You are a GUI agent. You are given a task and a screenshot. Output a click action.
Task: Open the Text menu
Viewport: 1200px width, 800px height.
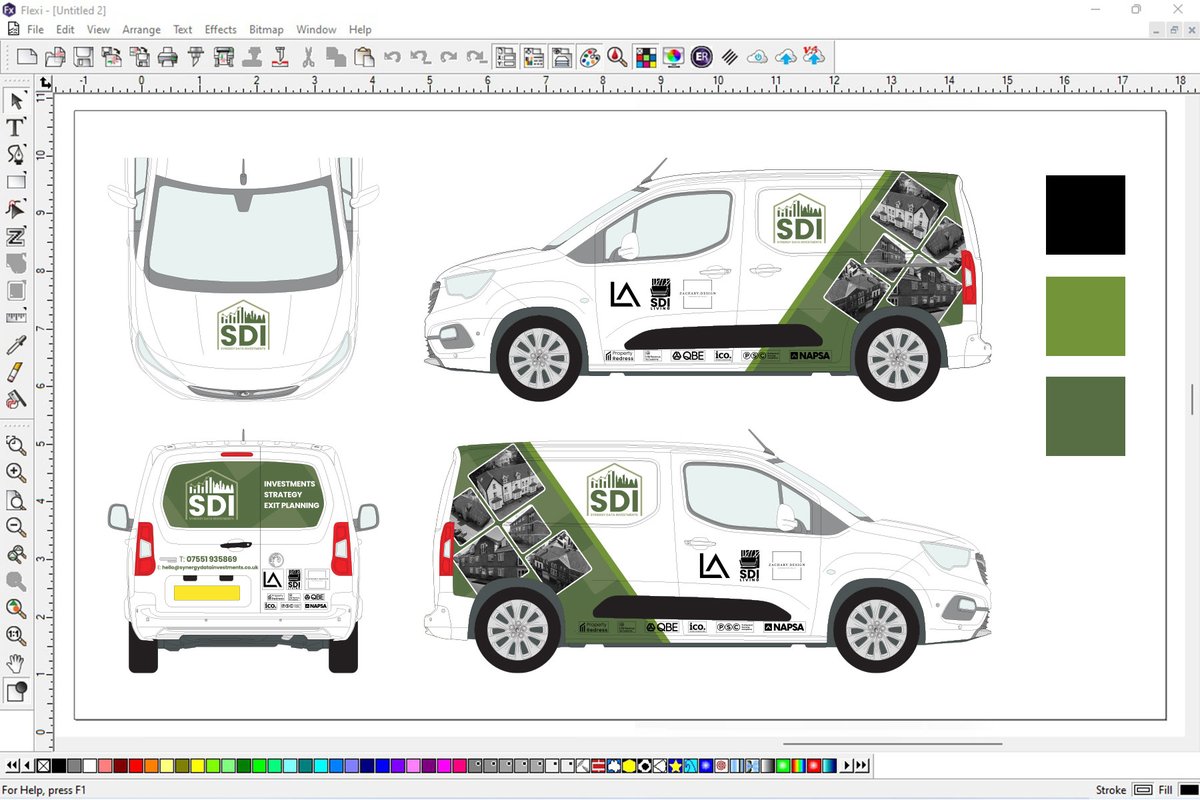[x=182, y=30]
